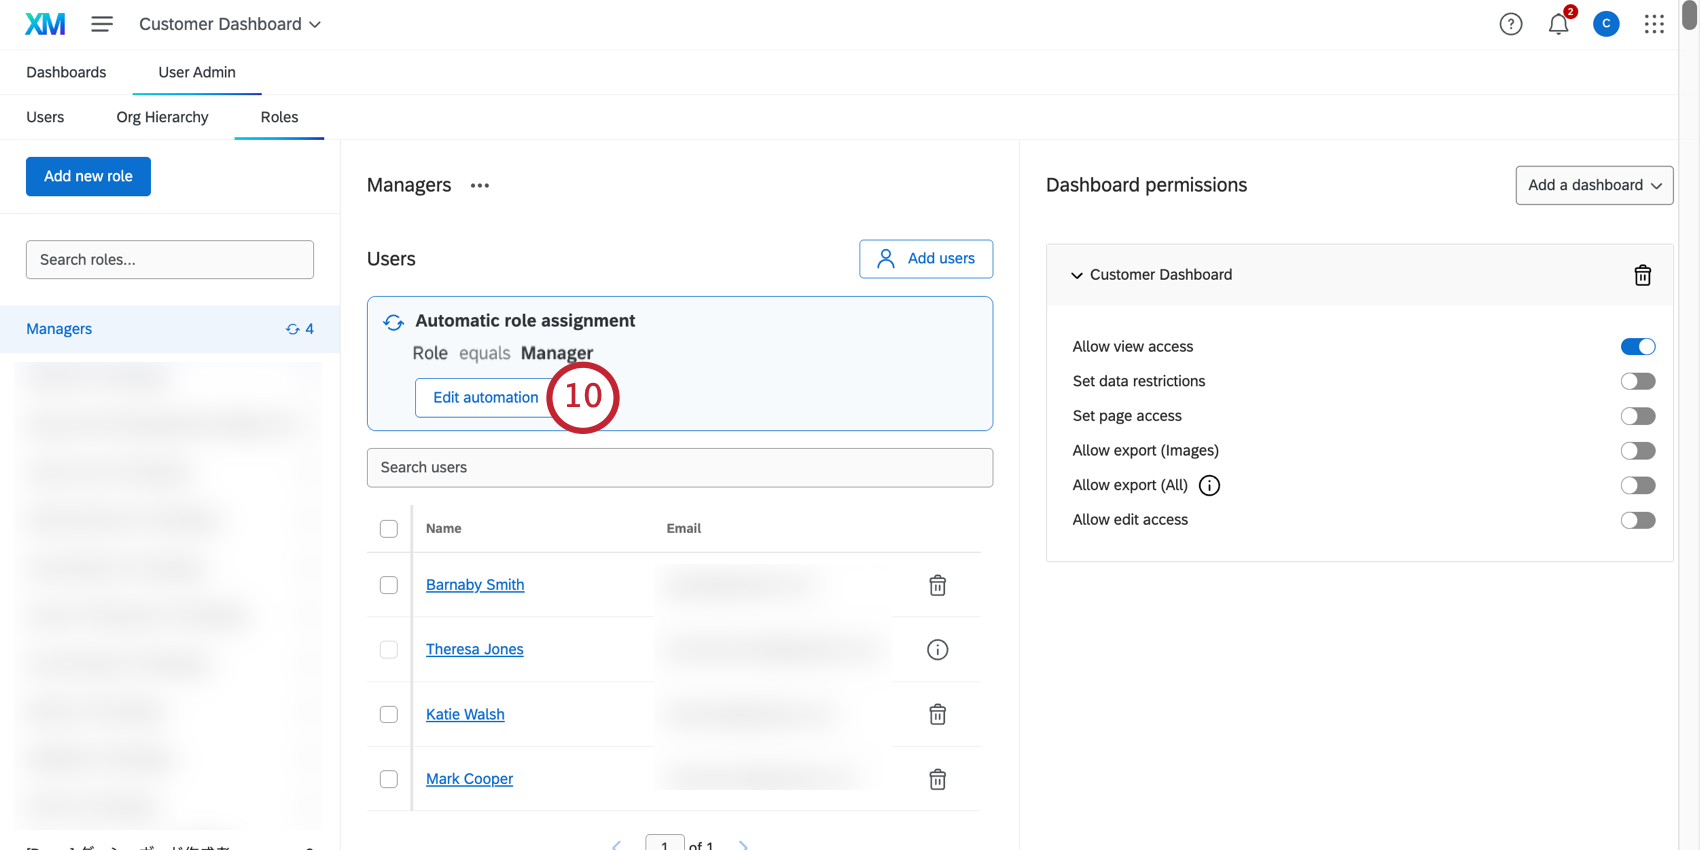This screenshot has height=850, width=1700.
Task: Open the Customer Dashboard title dropdown
Action: 230,24
